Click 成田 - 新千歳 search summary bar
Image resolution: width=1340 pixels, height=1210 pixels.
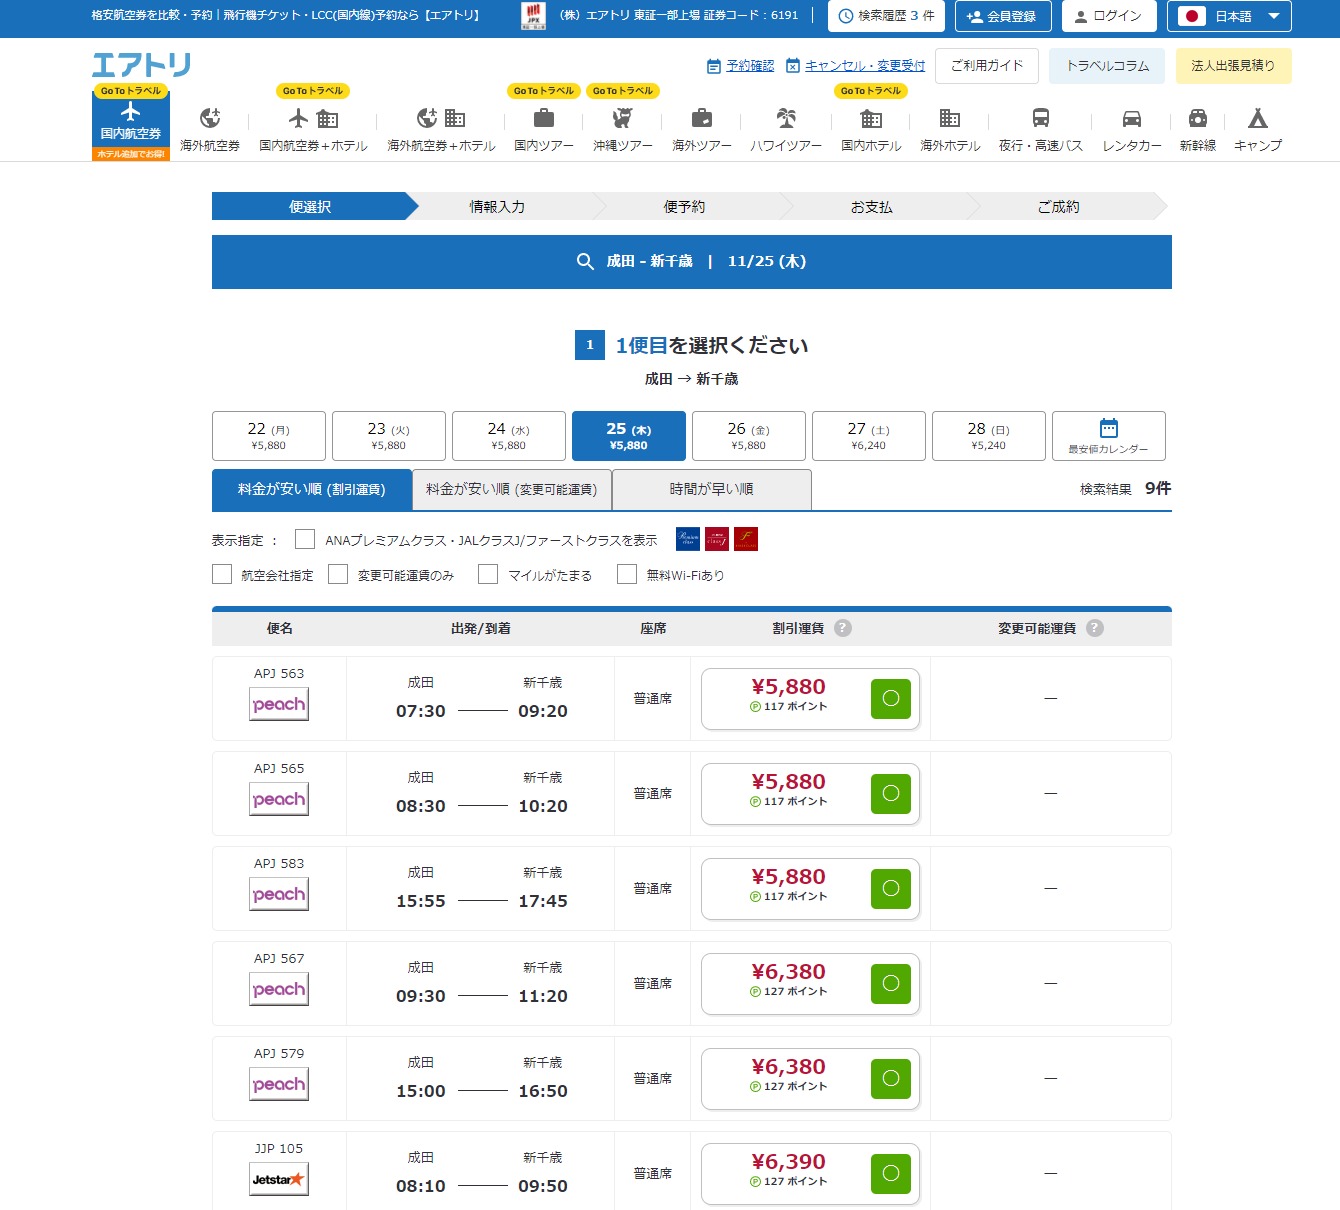tap(692, 262)
